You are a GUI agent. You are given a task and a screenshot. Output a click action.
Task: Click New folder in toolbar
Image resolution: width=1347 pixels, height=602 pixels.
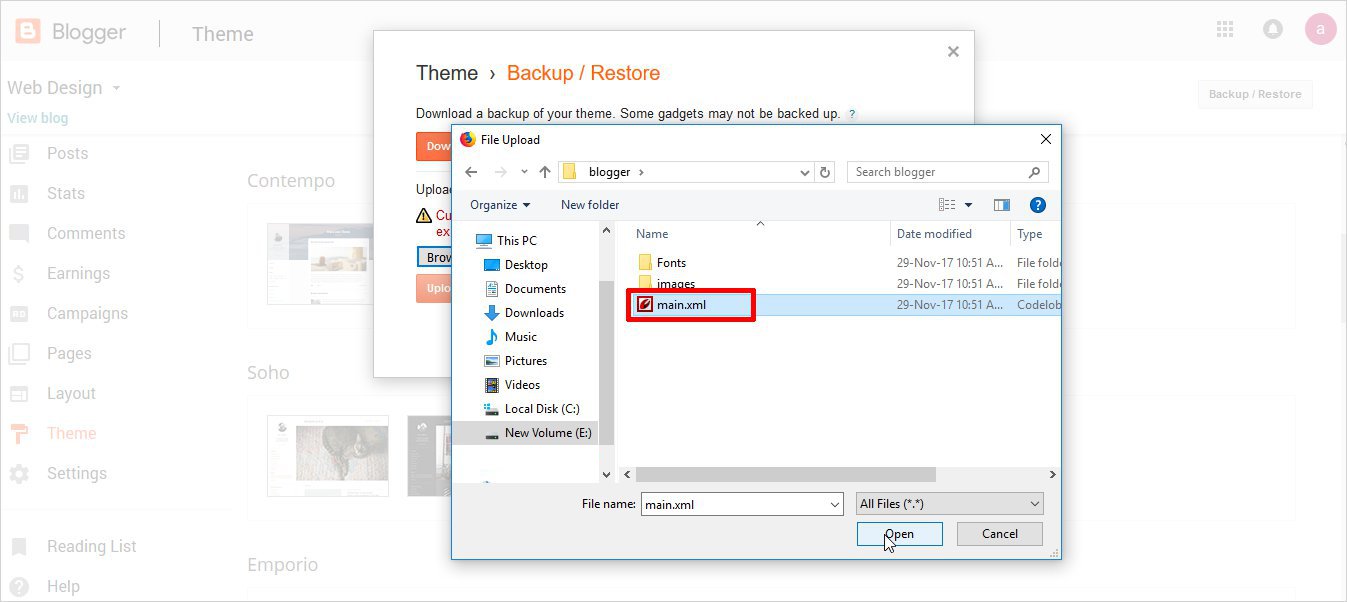590,205
